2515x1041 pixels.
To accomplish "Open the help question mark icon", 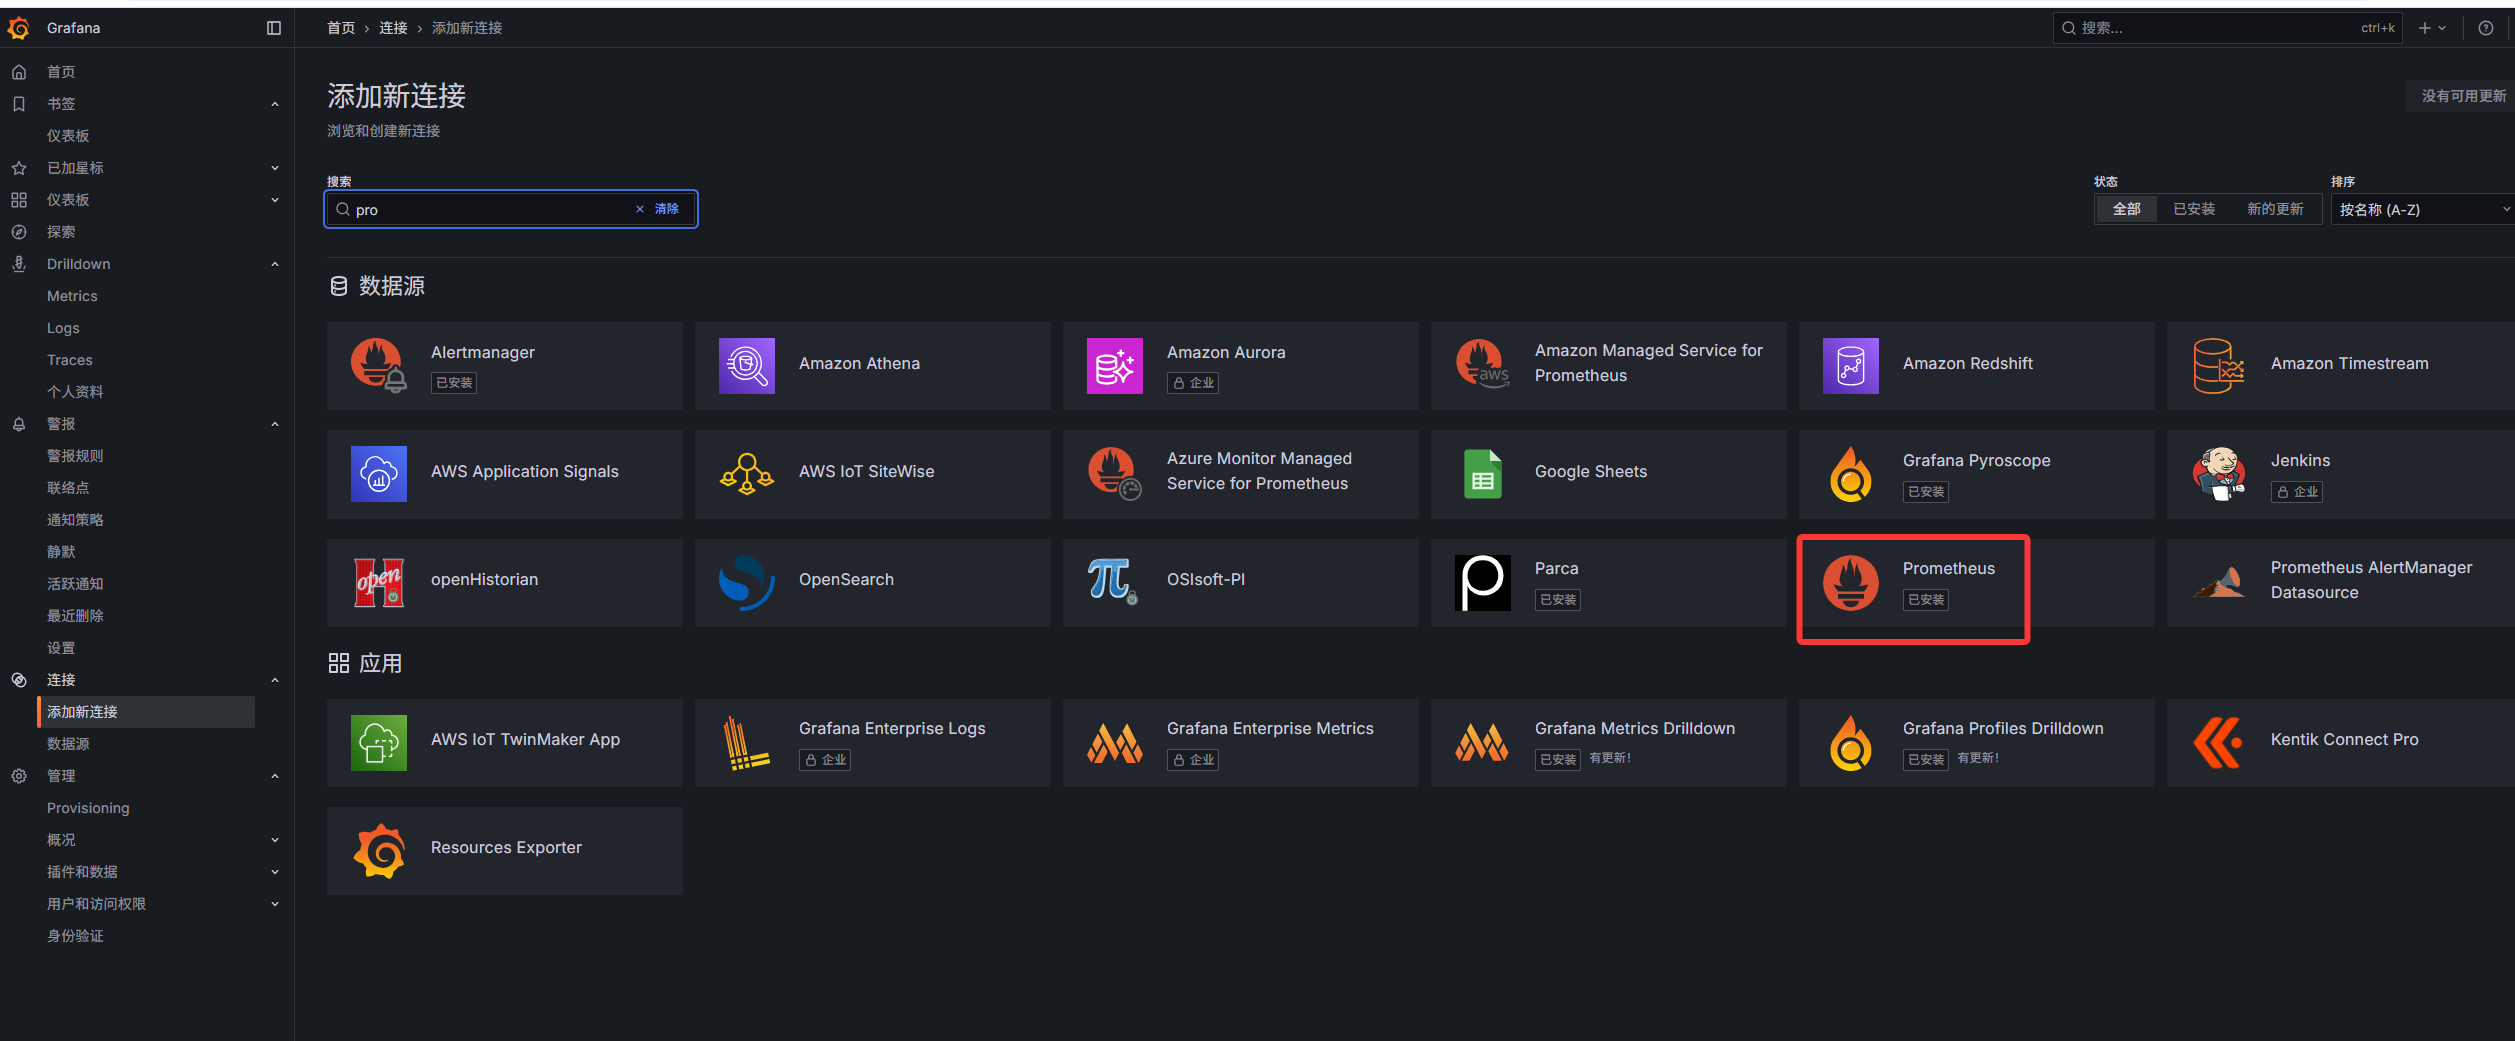I will point(2486,28).
